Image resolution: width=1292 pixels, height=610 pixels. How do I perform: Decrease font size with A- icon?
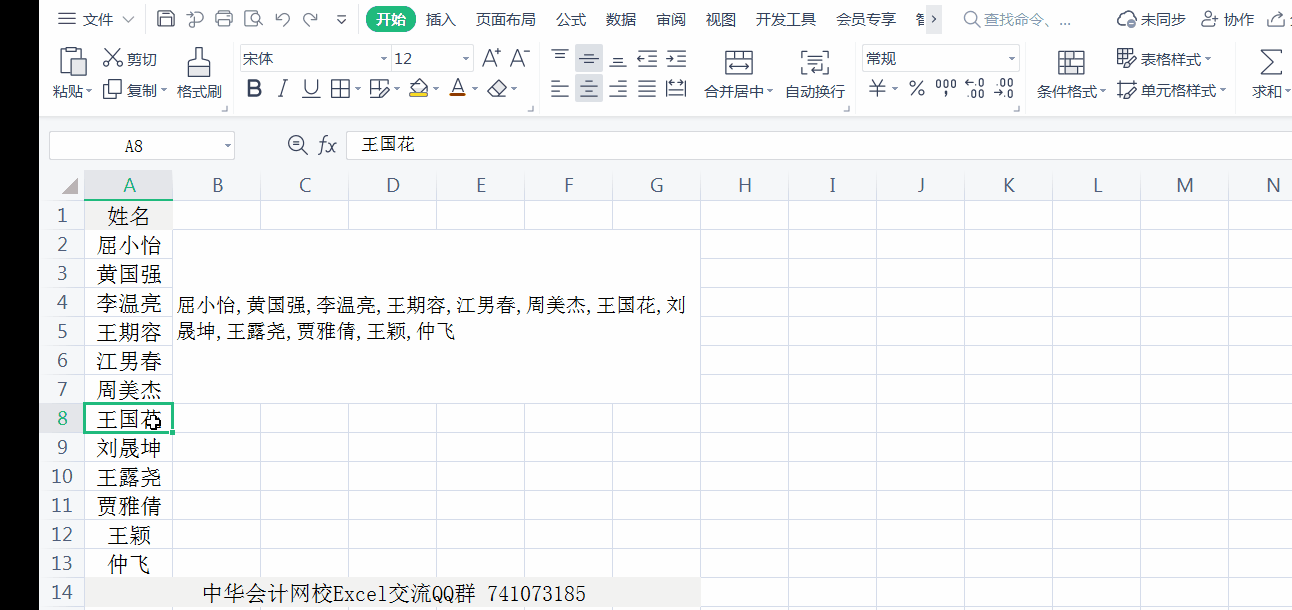click(x=520, y=59)
